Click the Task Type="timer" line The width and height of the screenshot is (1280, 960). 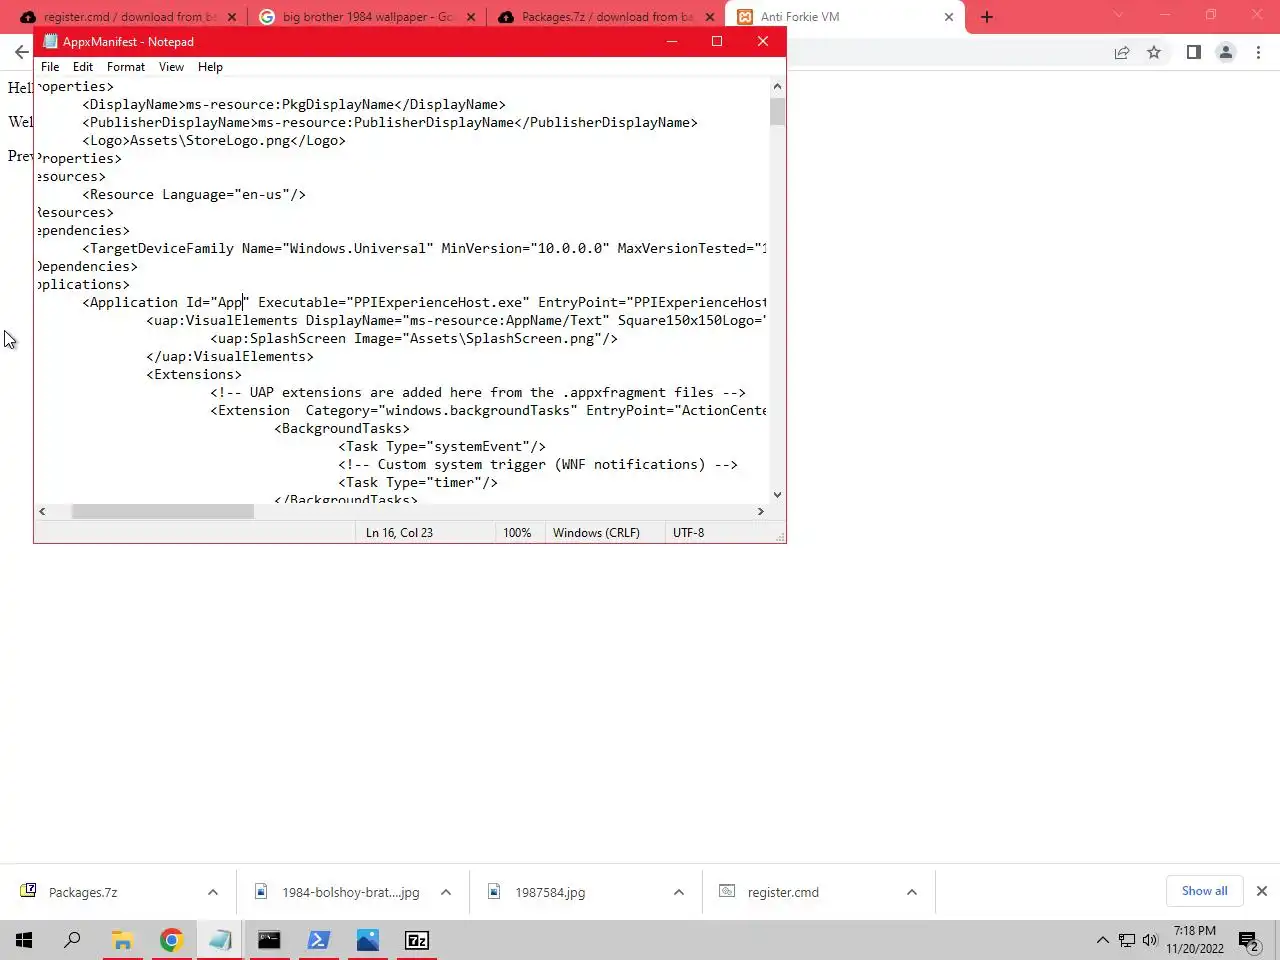tap(418, 482)
